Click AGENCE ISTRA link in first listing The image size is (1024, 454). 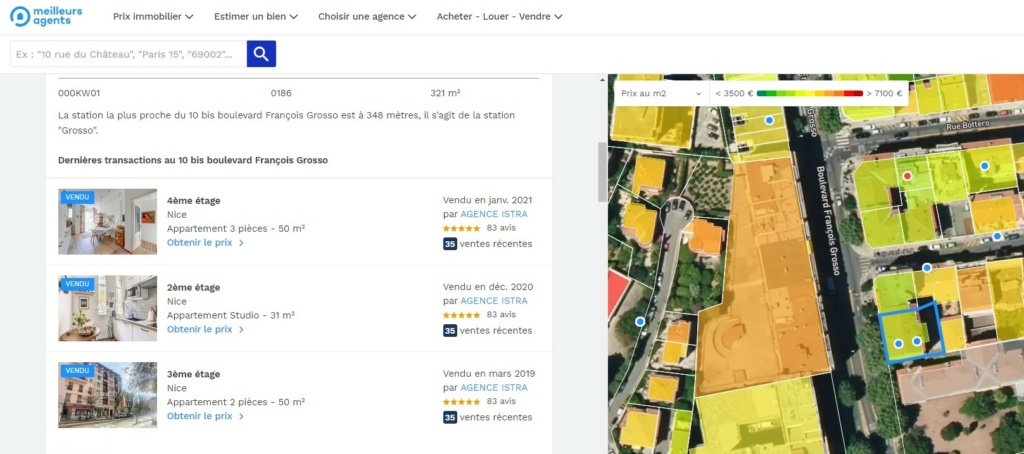tap(493, 214)
